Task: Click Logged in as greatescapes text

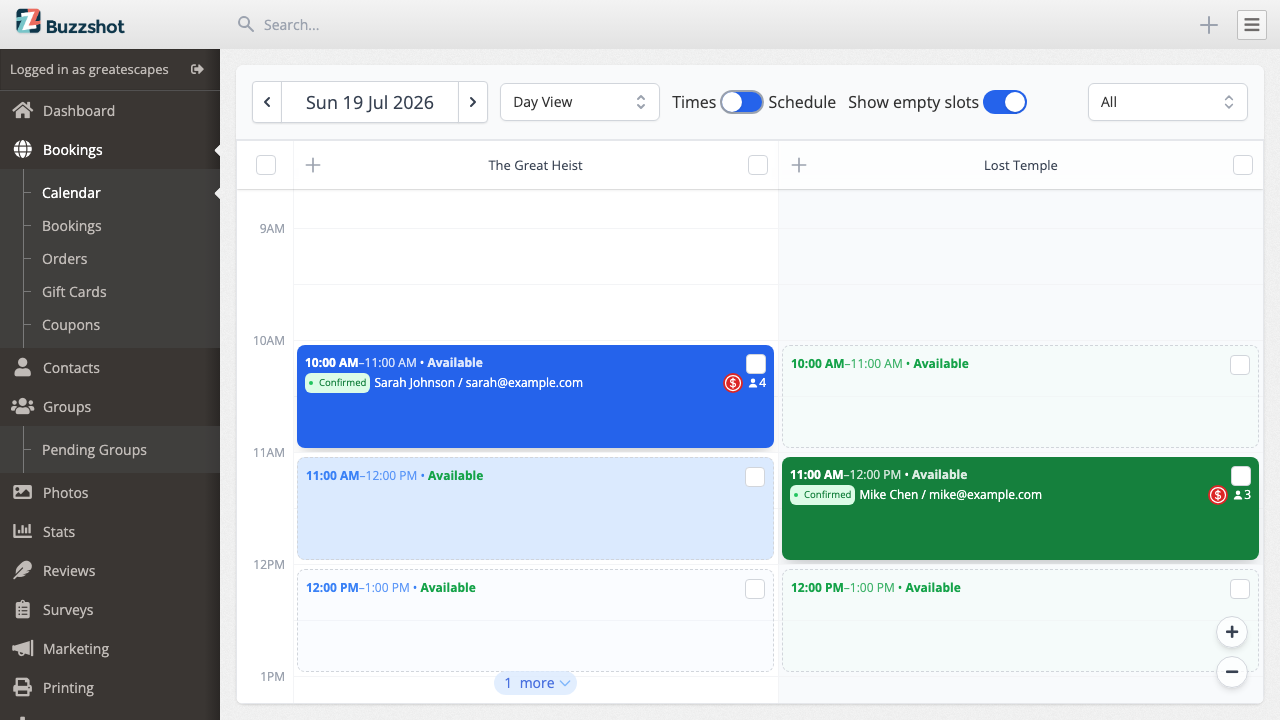Action: pos(89,69)
